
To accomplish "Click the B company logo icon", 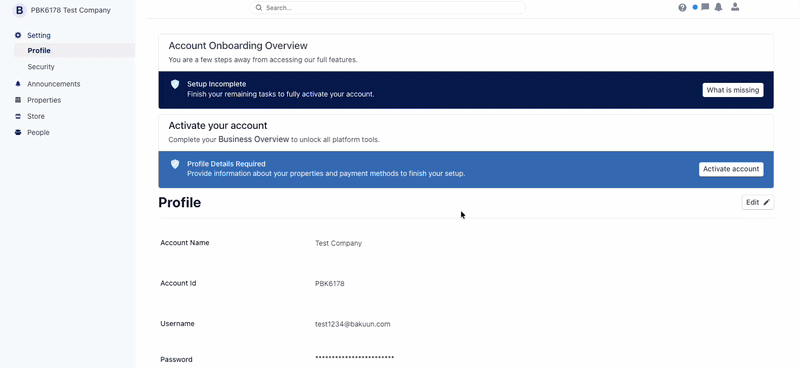I will click(x=19, y=10).
